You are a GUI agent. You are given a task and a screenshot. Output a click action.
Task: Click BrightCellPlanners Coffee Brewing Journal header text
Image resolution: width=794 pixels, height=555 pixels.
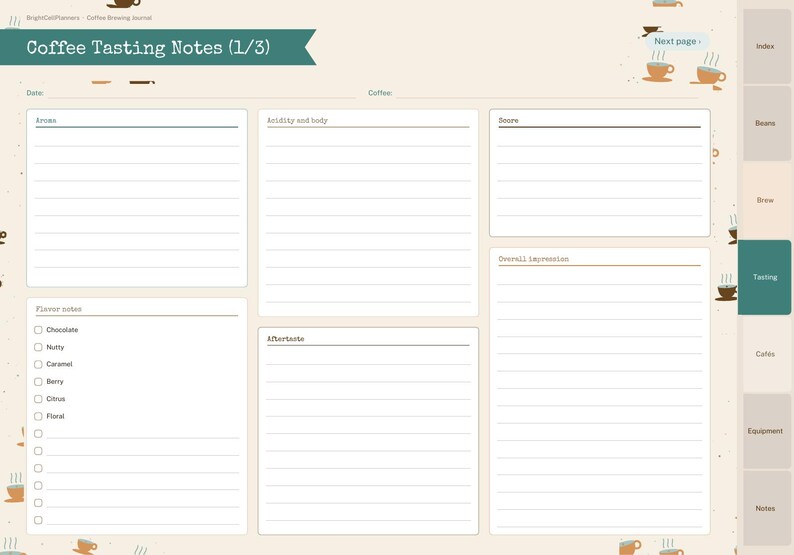[x=89, y=18]
